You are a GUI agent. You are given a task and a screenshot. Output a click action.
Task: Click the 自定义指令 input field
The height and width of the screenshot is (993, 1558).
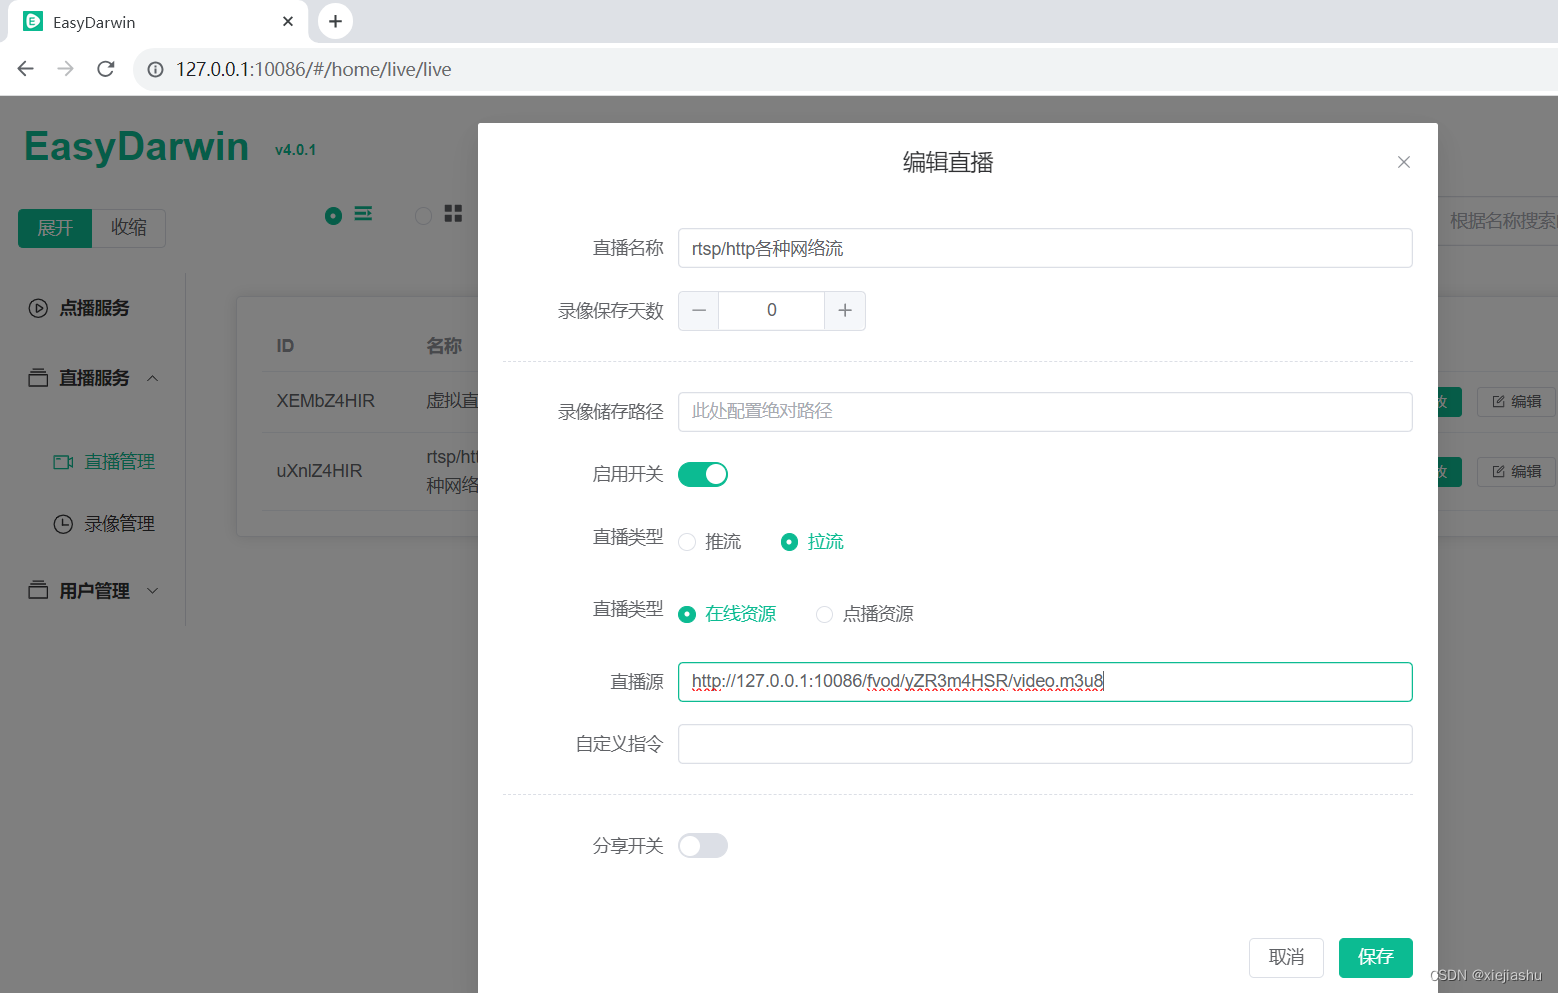pos(1044,743)
